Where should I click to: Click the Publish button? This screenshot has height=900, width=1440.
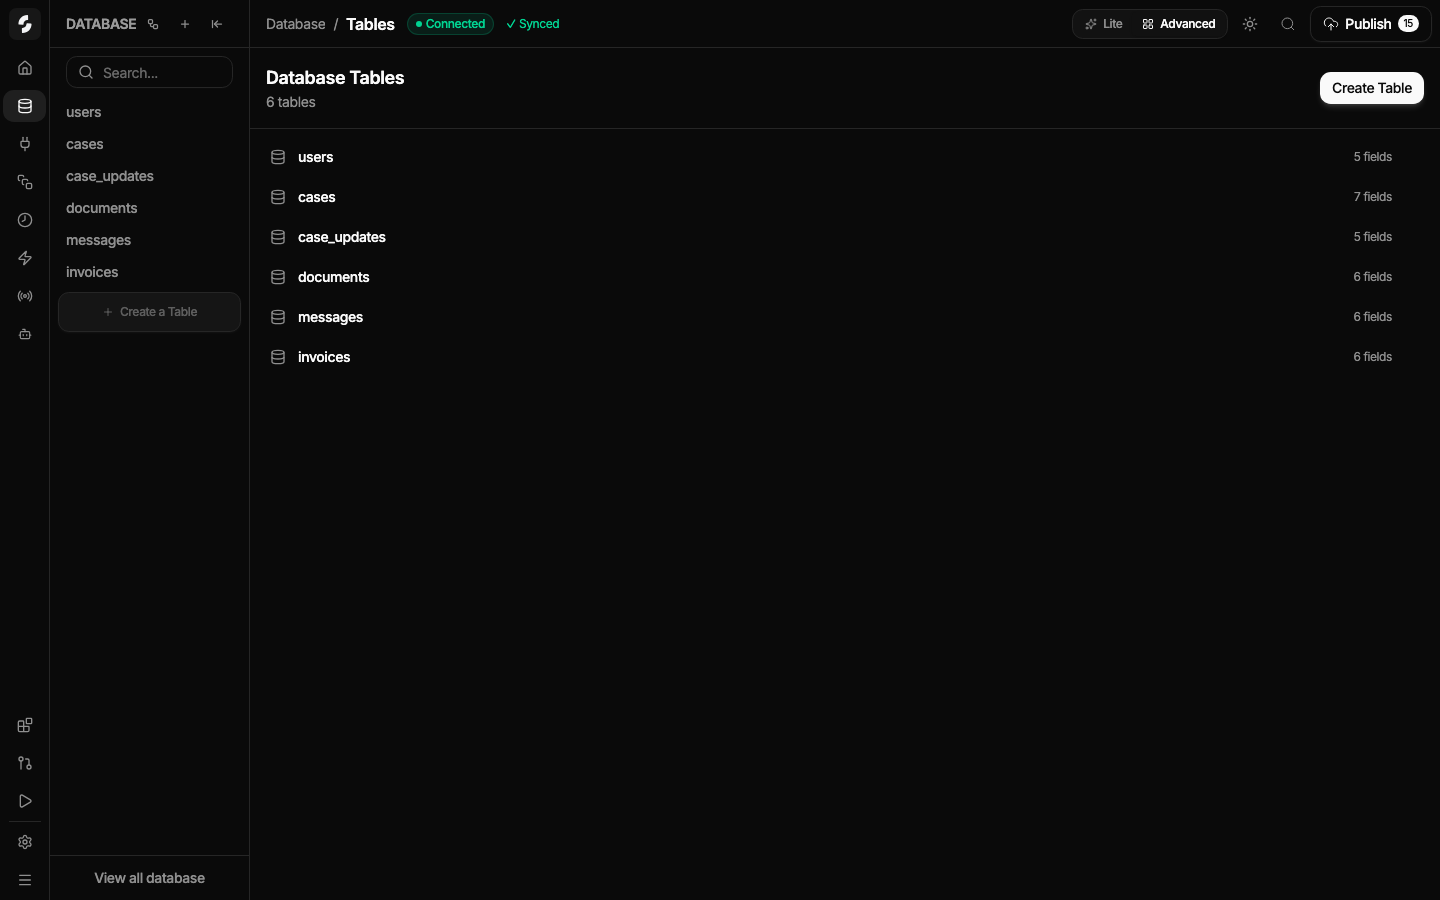coord(1370,24)
